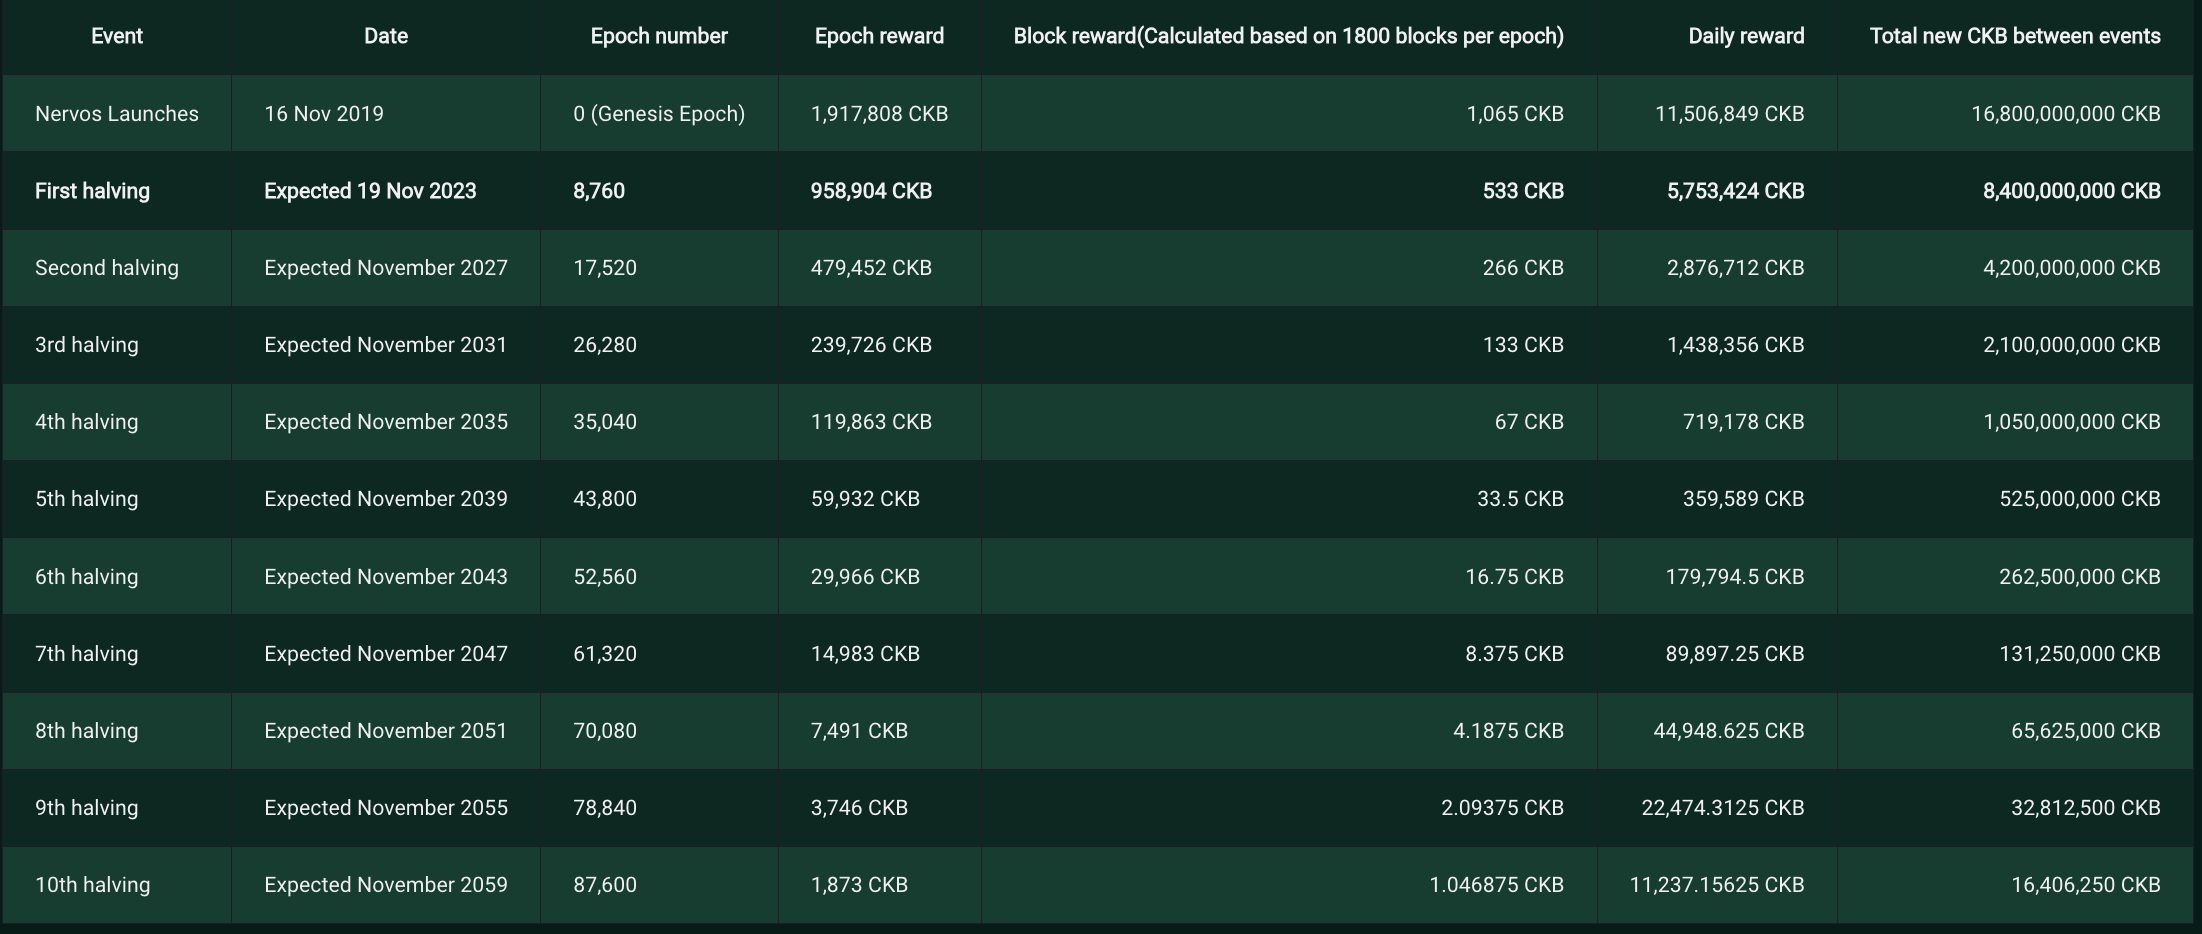Select the Nervos Launches event cell

(116, 114)
